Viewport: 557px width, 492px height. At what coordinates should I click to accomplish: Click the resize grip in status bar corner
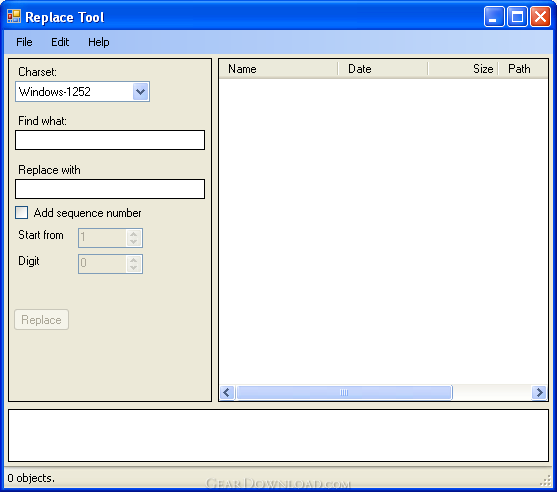pos(546,481)
